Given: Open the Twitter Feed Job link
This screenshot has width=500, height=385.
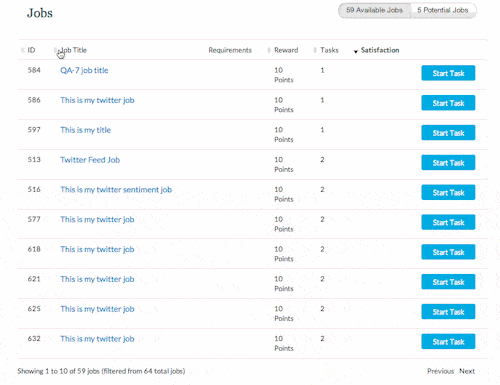Looking at the screenshot, I should point(90,160).
